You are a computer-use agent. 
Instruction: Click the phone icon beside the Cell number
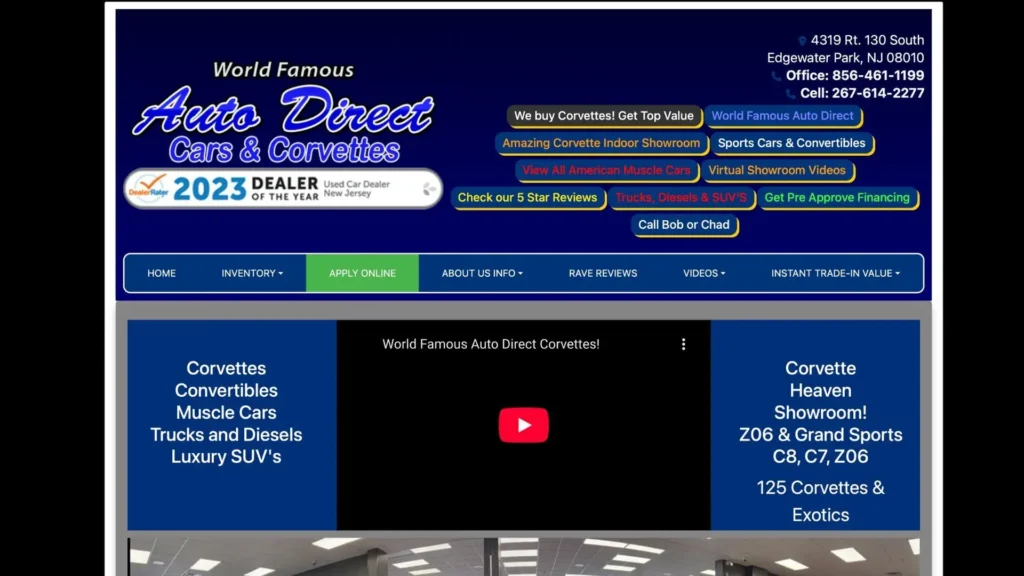790,94
